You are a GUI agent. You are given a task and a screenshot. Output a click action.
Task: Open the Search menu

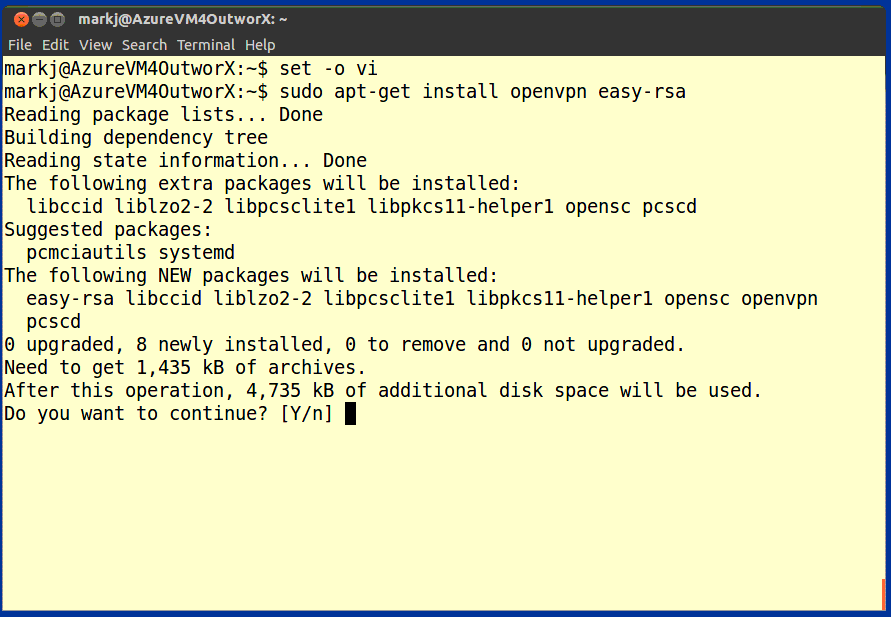(144, 45)
